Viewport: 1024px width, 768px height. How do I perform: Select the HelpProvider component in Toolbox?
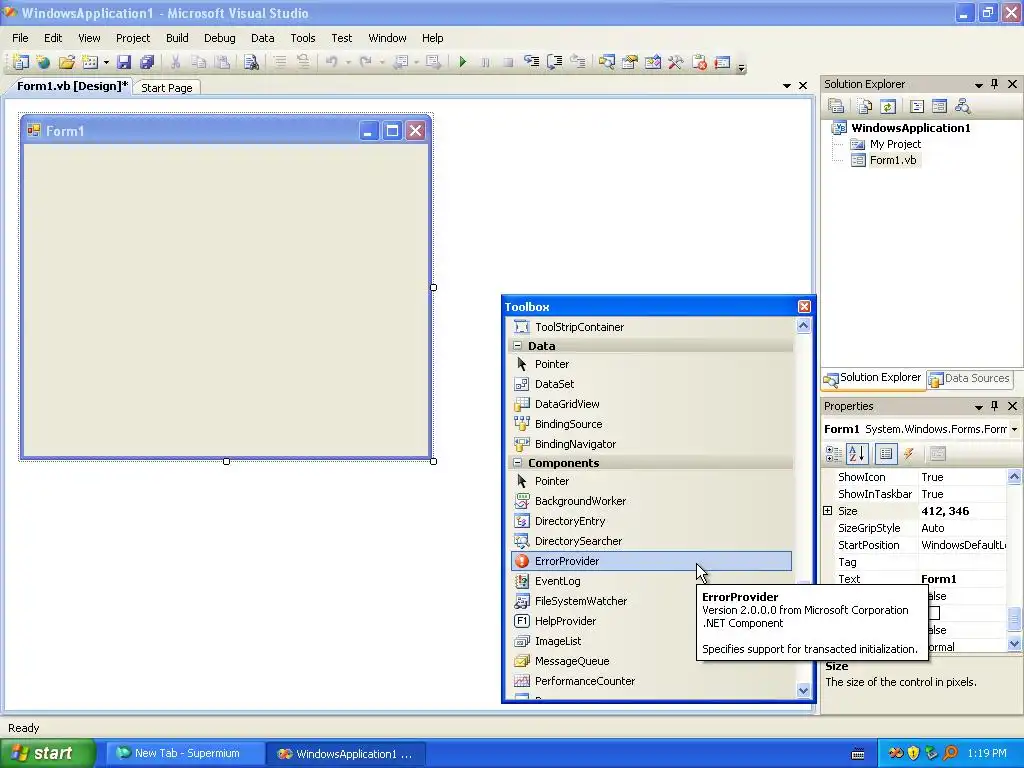point(651,621)
